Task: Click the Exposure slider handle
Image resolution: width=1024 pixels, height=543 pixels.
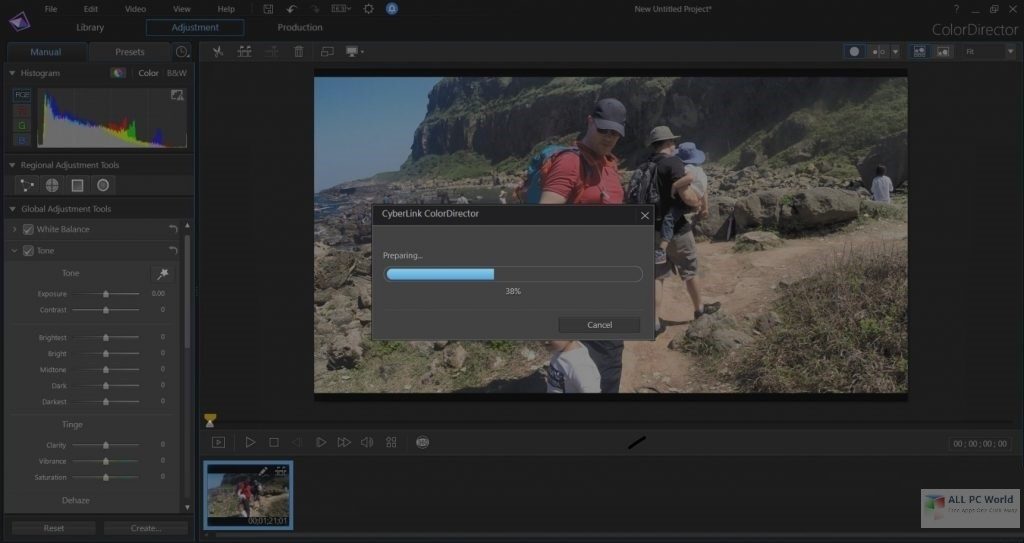Action: tap(106, 294)
